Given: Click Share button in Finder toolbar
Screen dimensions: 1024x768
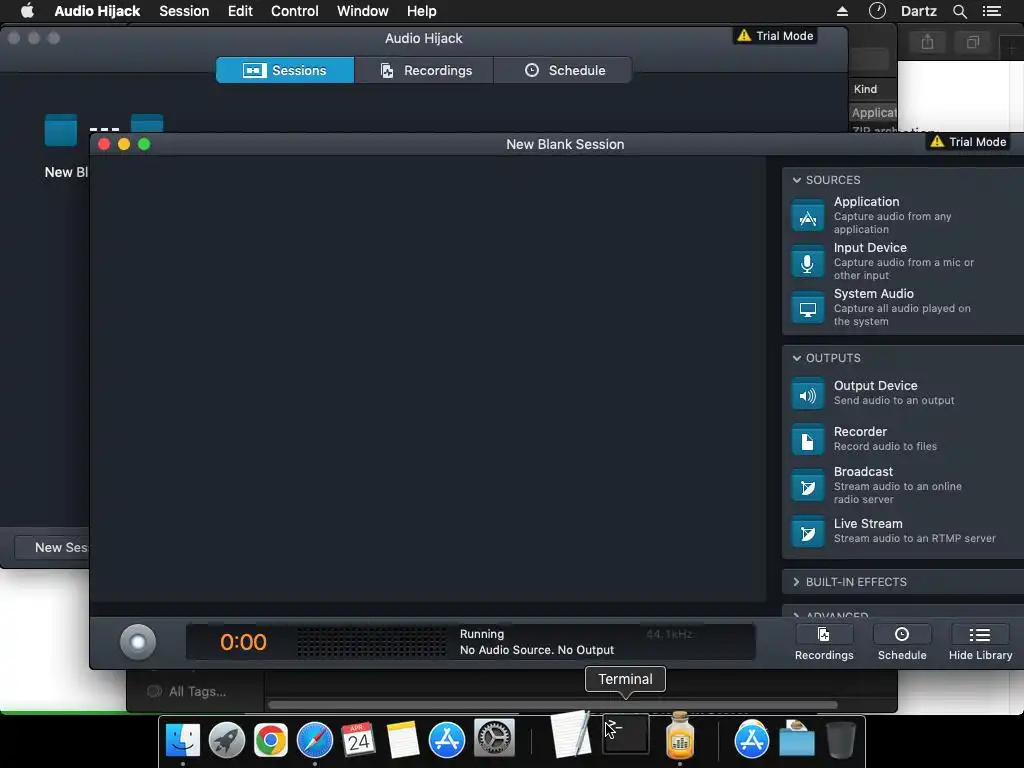Looking at the screenshot, I should (927, 42).
